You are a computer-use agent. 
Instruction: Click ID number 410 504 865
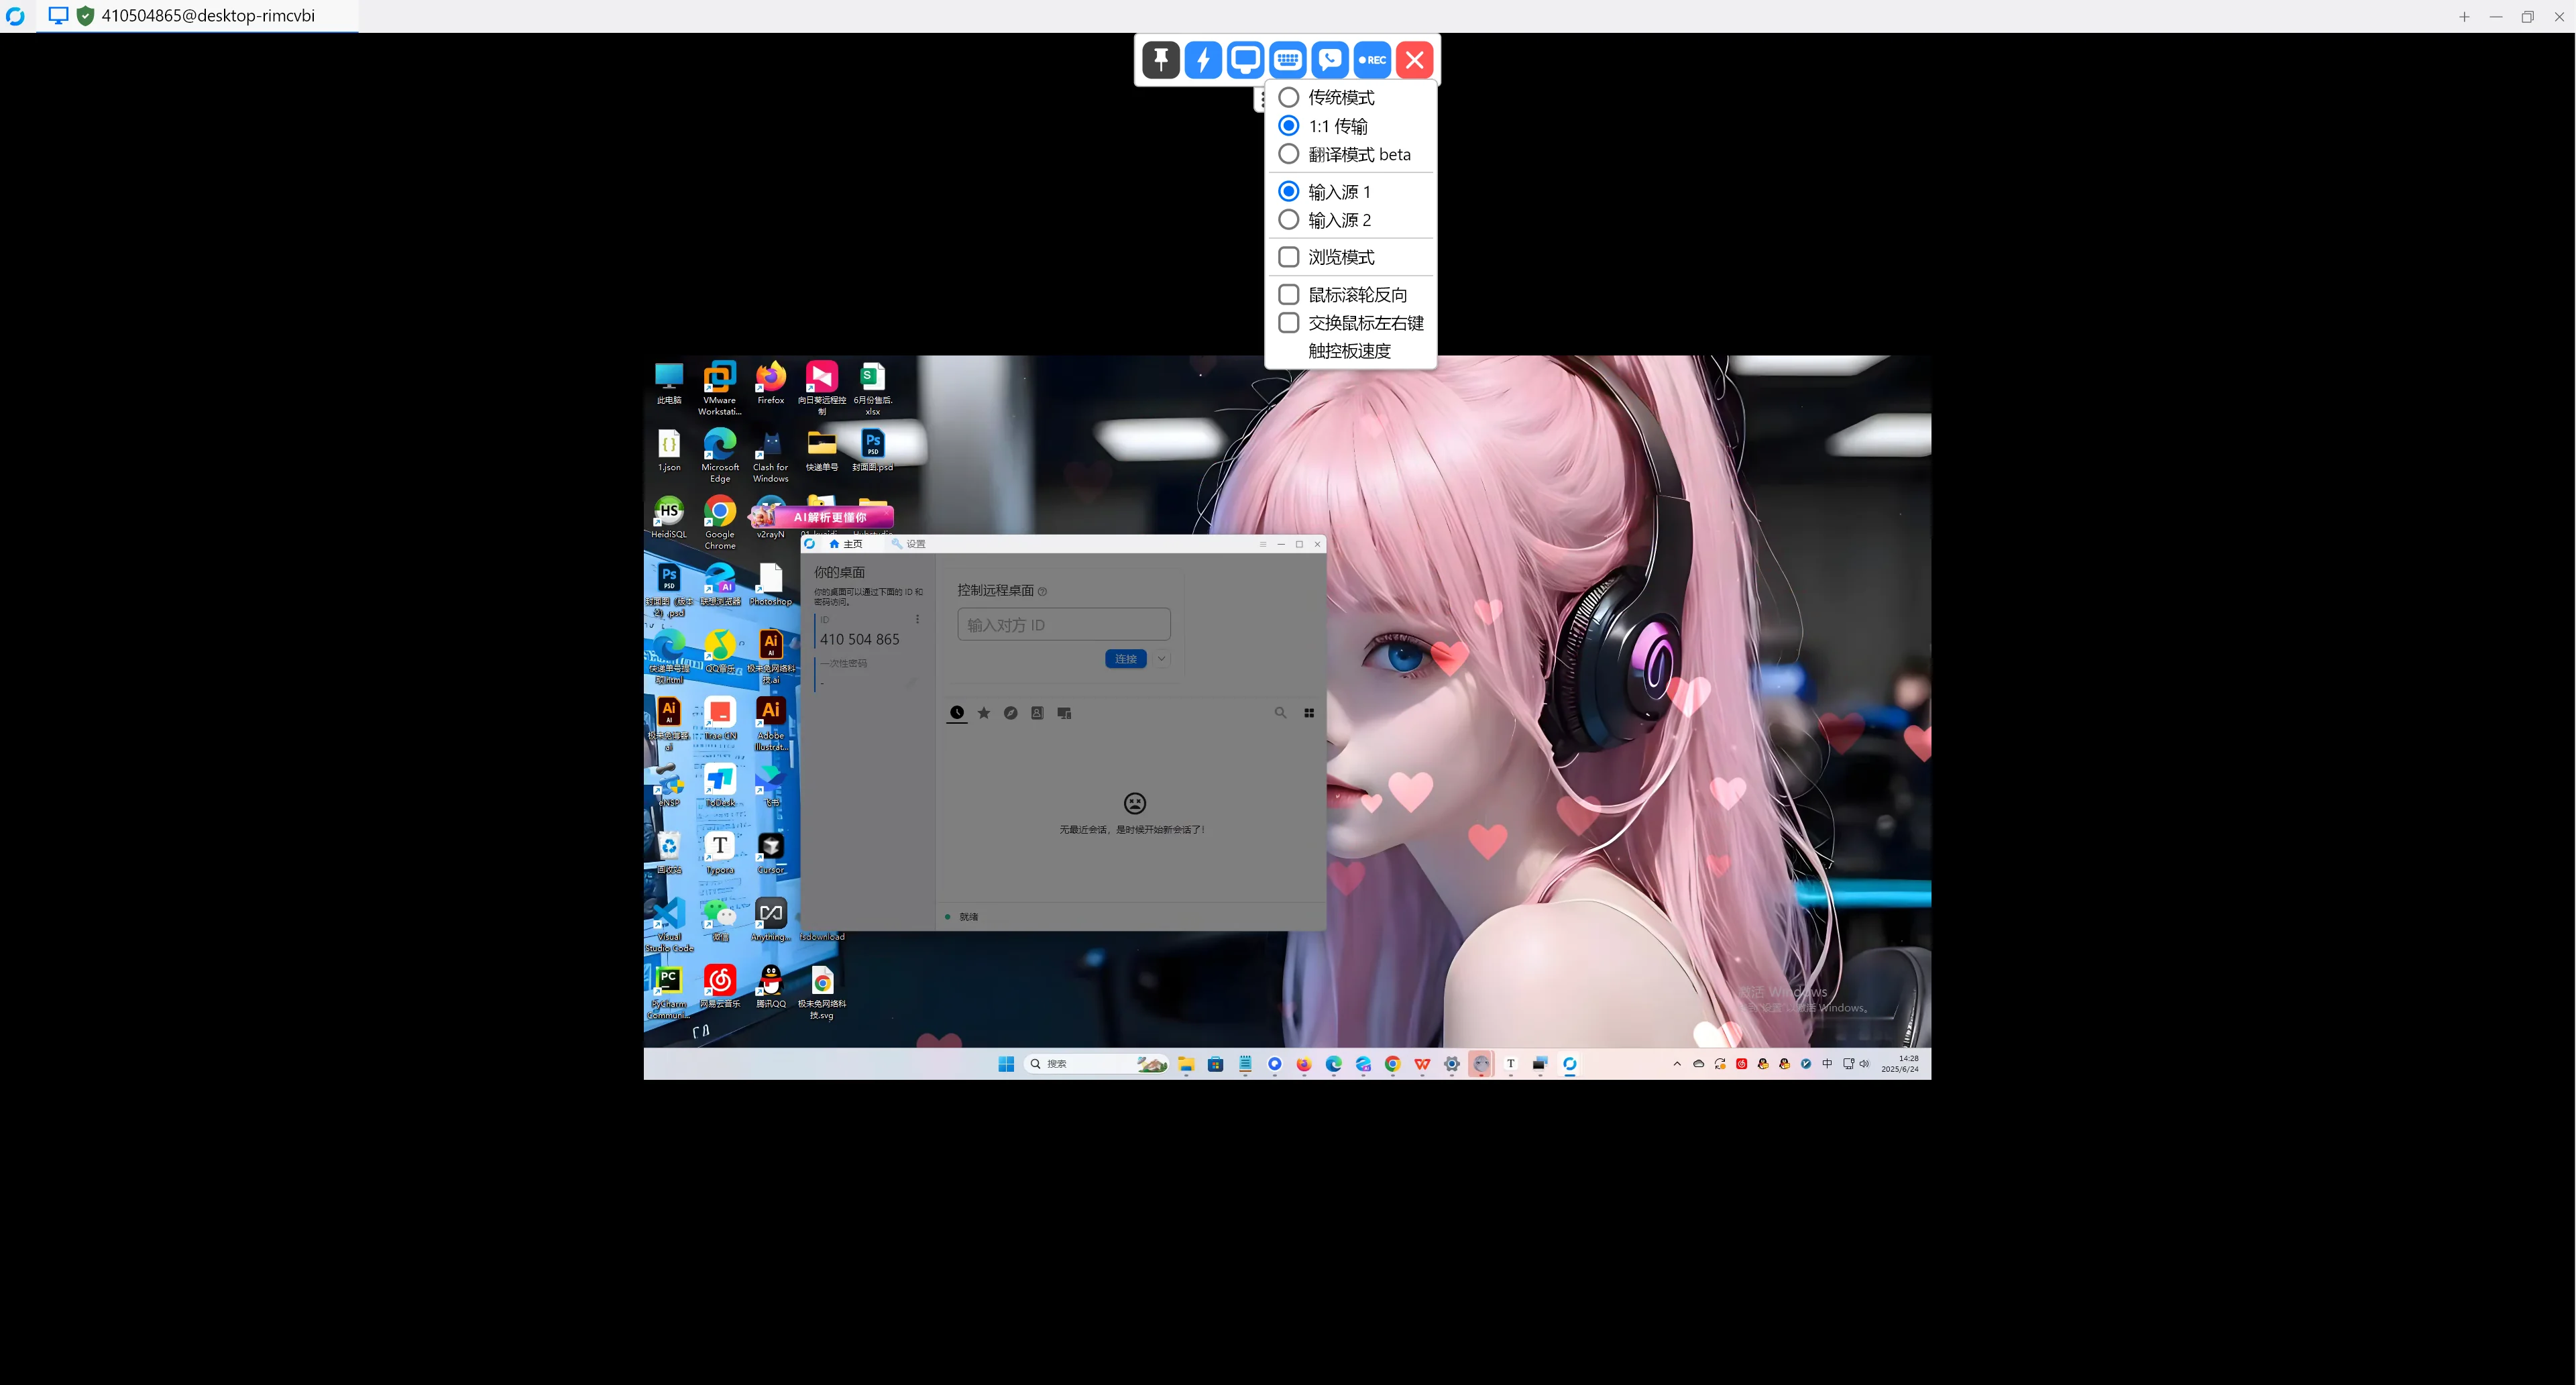pos(860,639)
